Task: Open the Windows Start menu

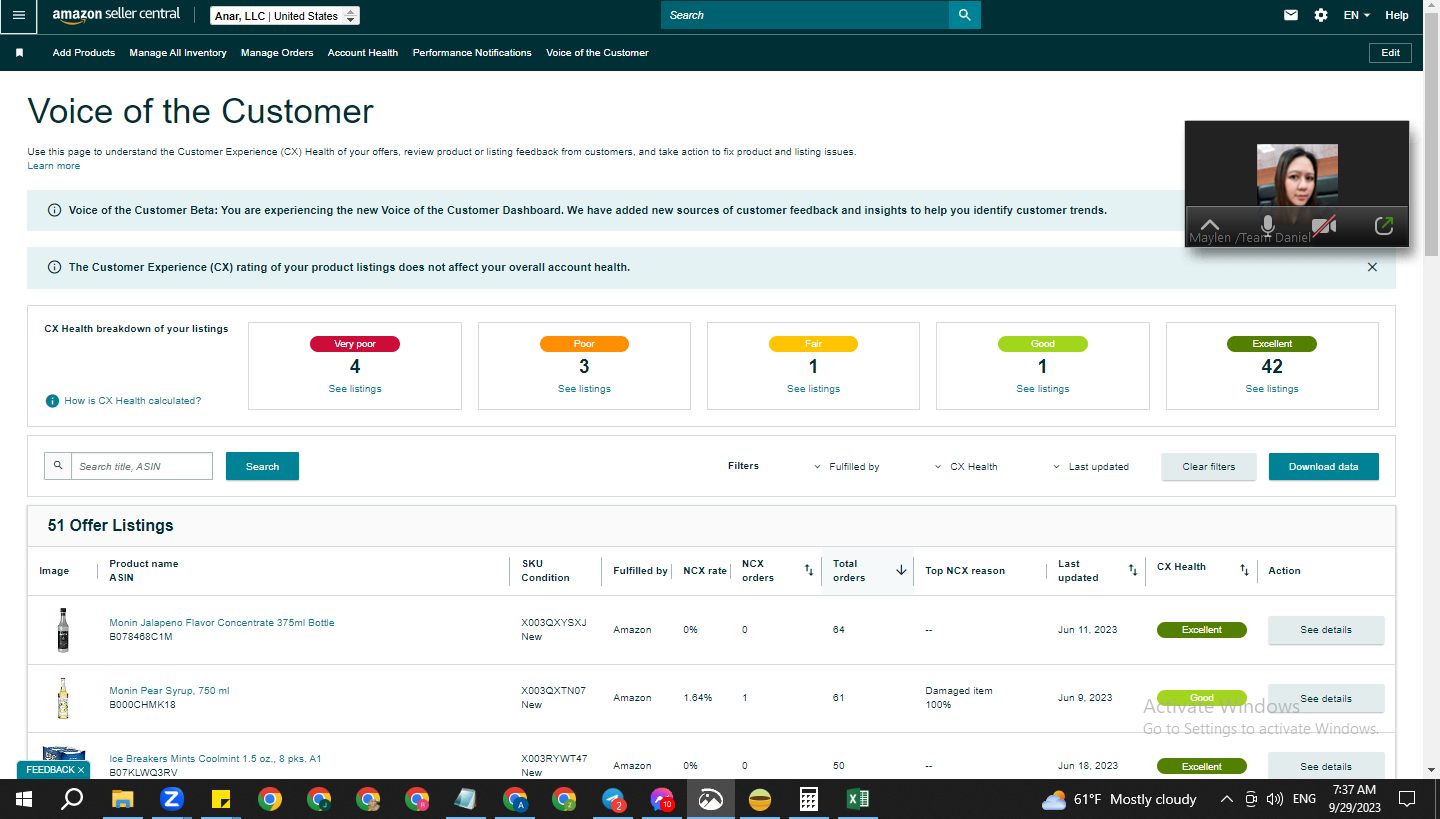Action: click(x=24, y=799)
